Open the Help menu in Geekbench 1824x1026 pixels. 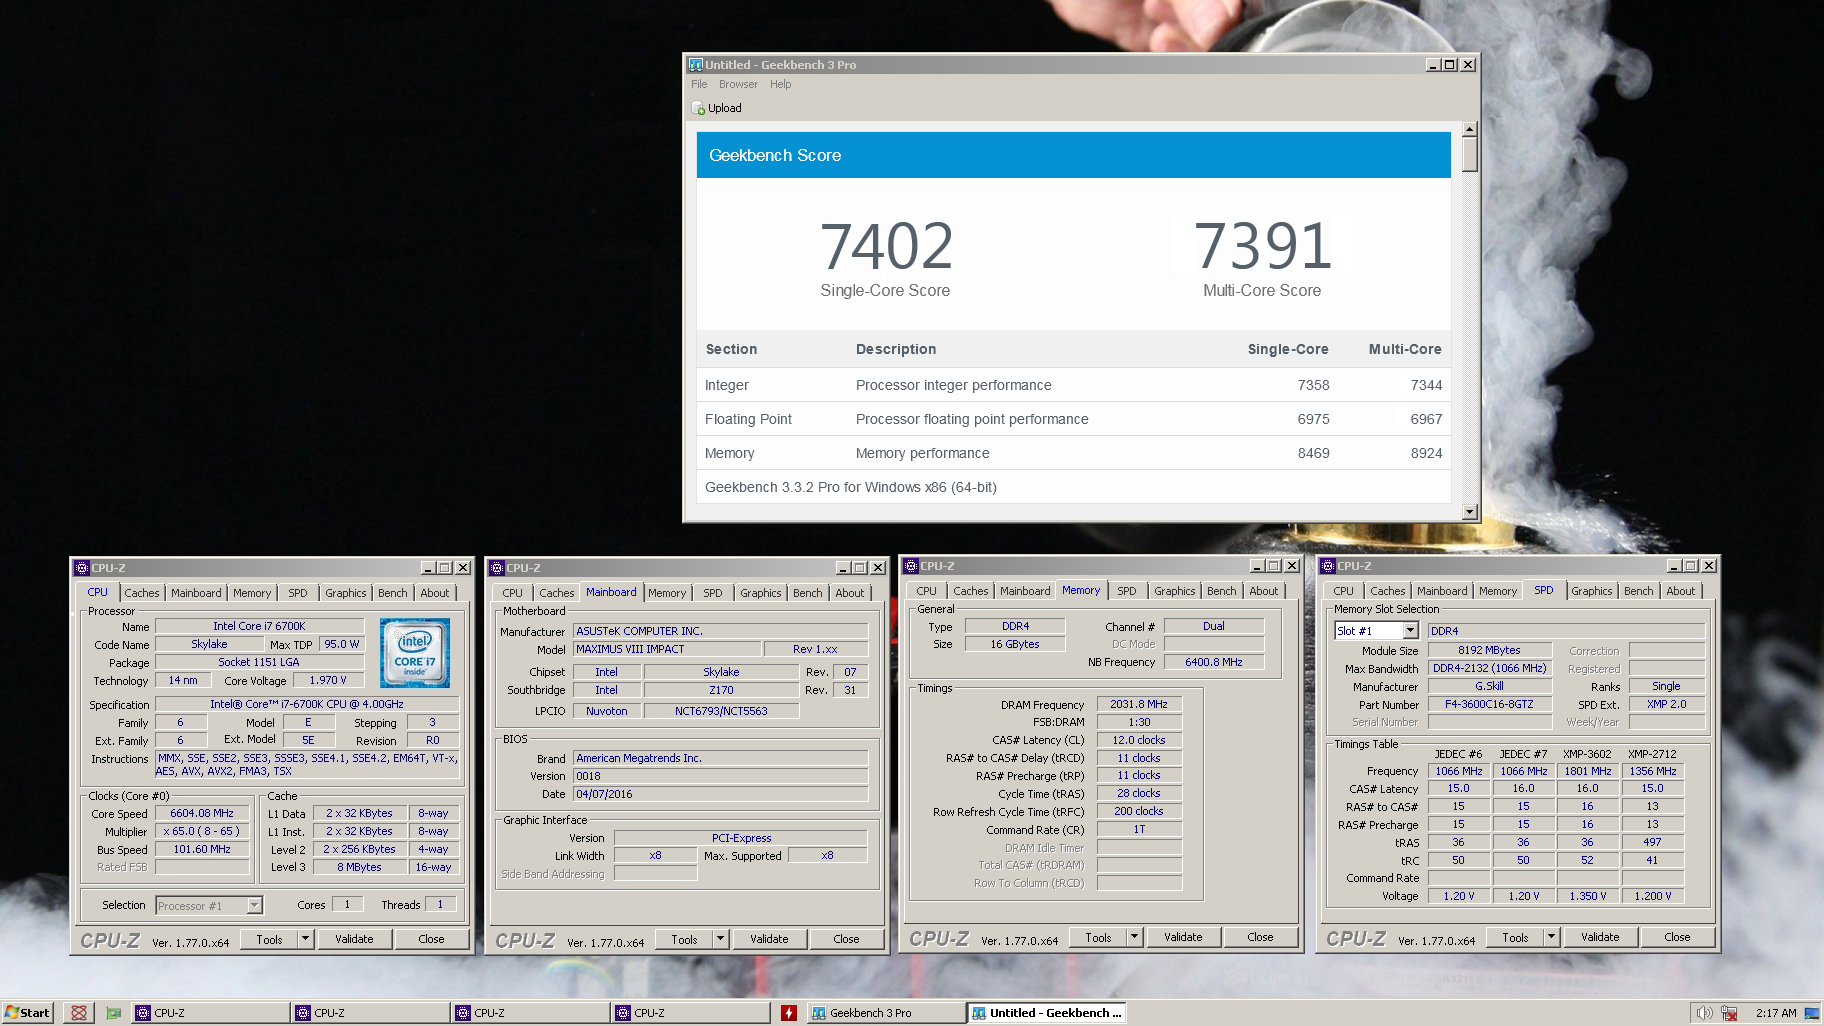780,84
